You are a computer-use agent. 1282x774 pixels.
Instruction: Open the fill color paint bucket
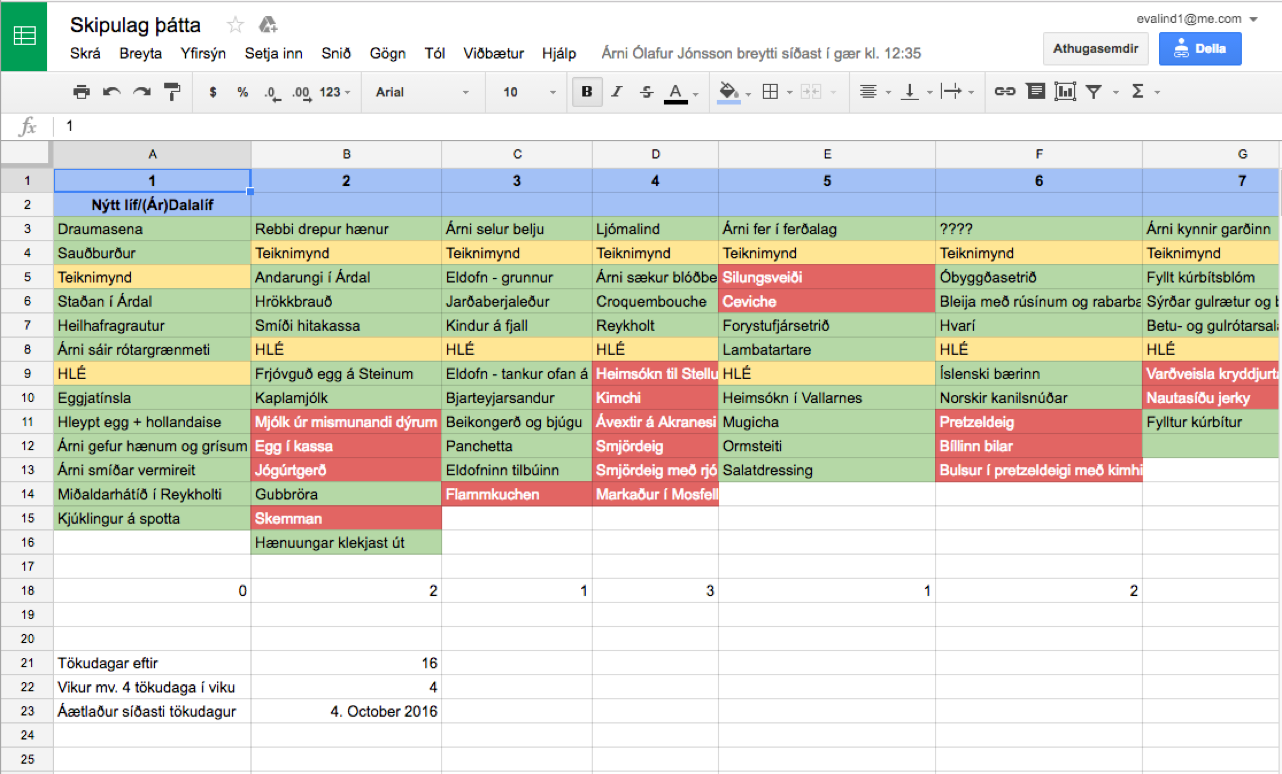(728, 92)
